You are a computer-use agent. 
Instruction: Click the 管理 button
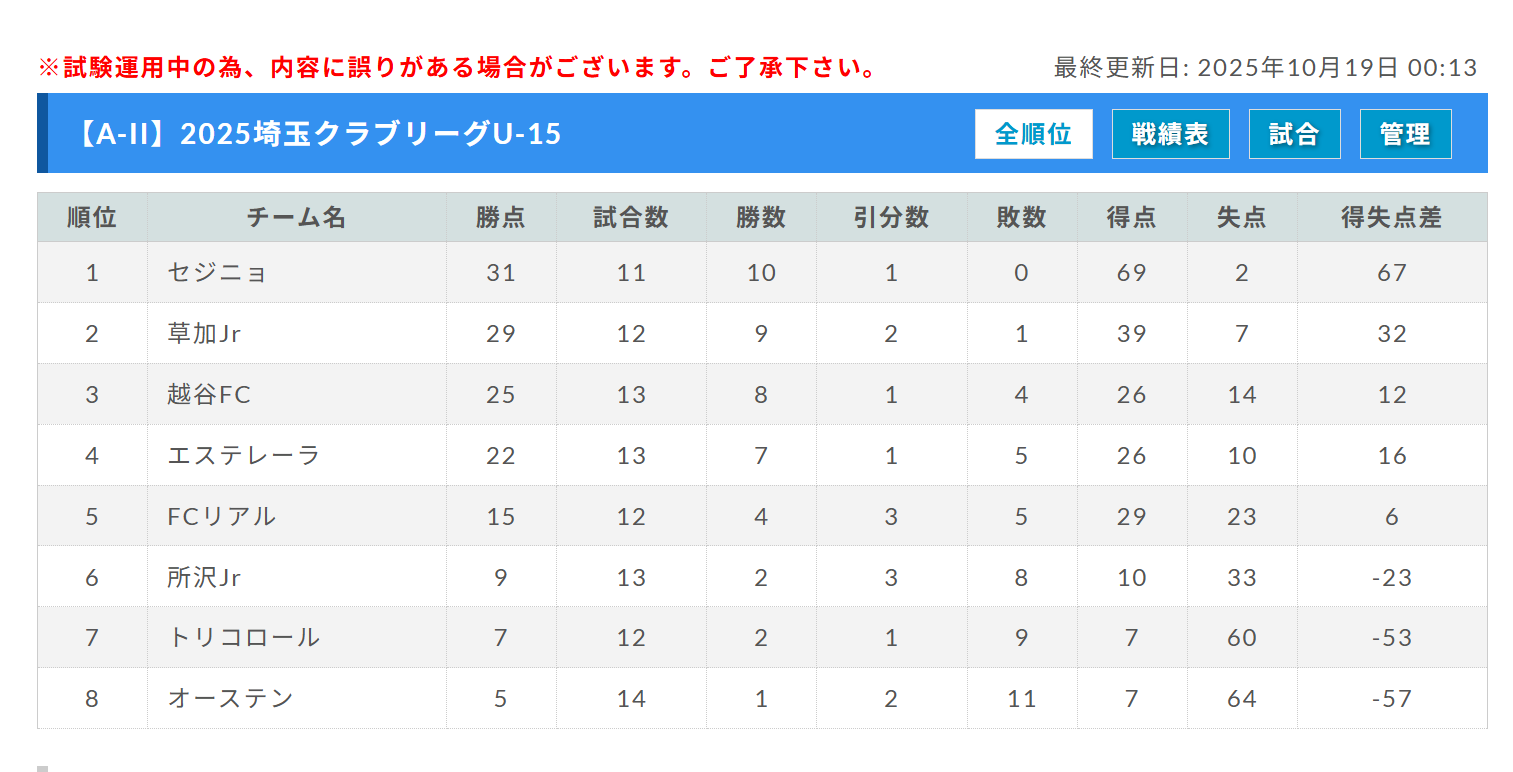1405,134
